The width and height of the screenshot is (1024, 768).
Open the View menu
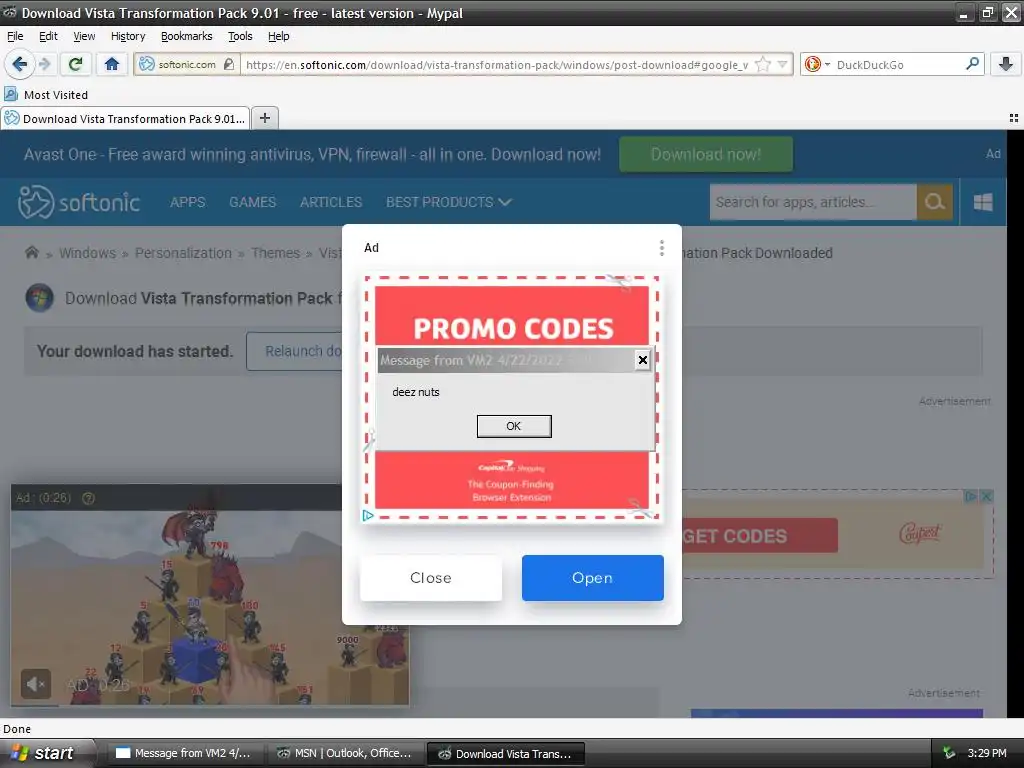(x=84, y=36)
